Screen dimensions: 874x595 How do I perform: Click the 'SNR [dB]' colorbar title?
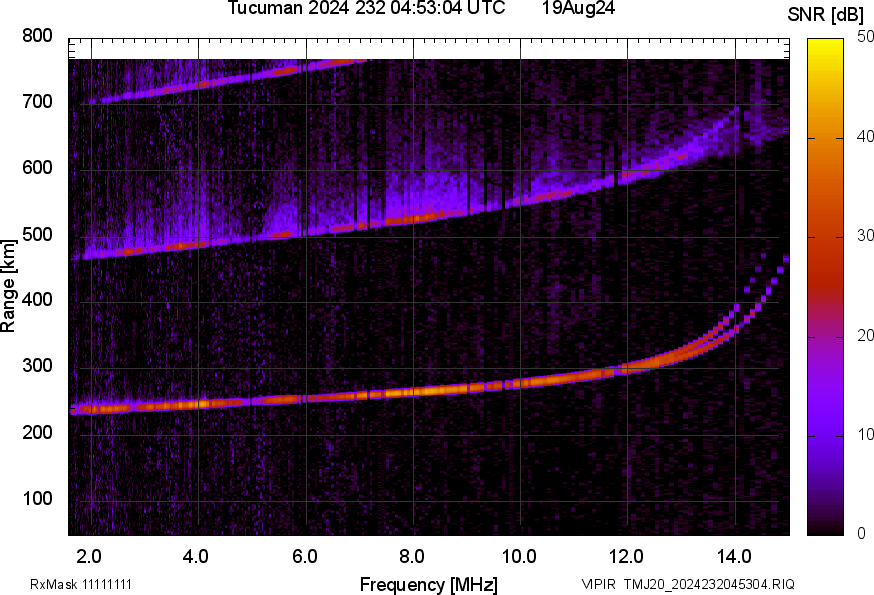coord(826,15)
